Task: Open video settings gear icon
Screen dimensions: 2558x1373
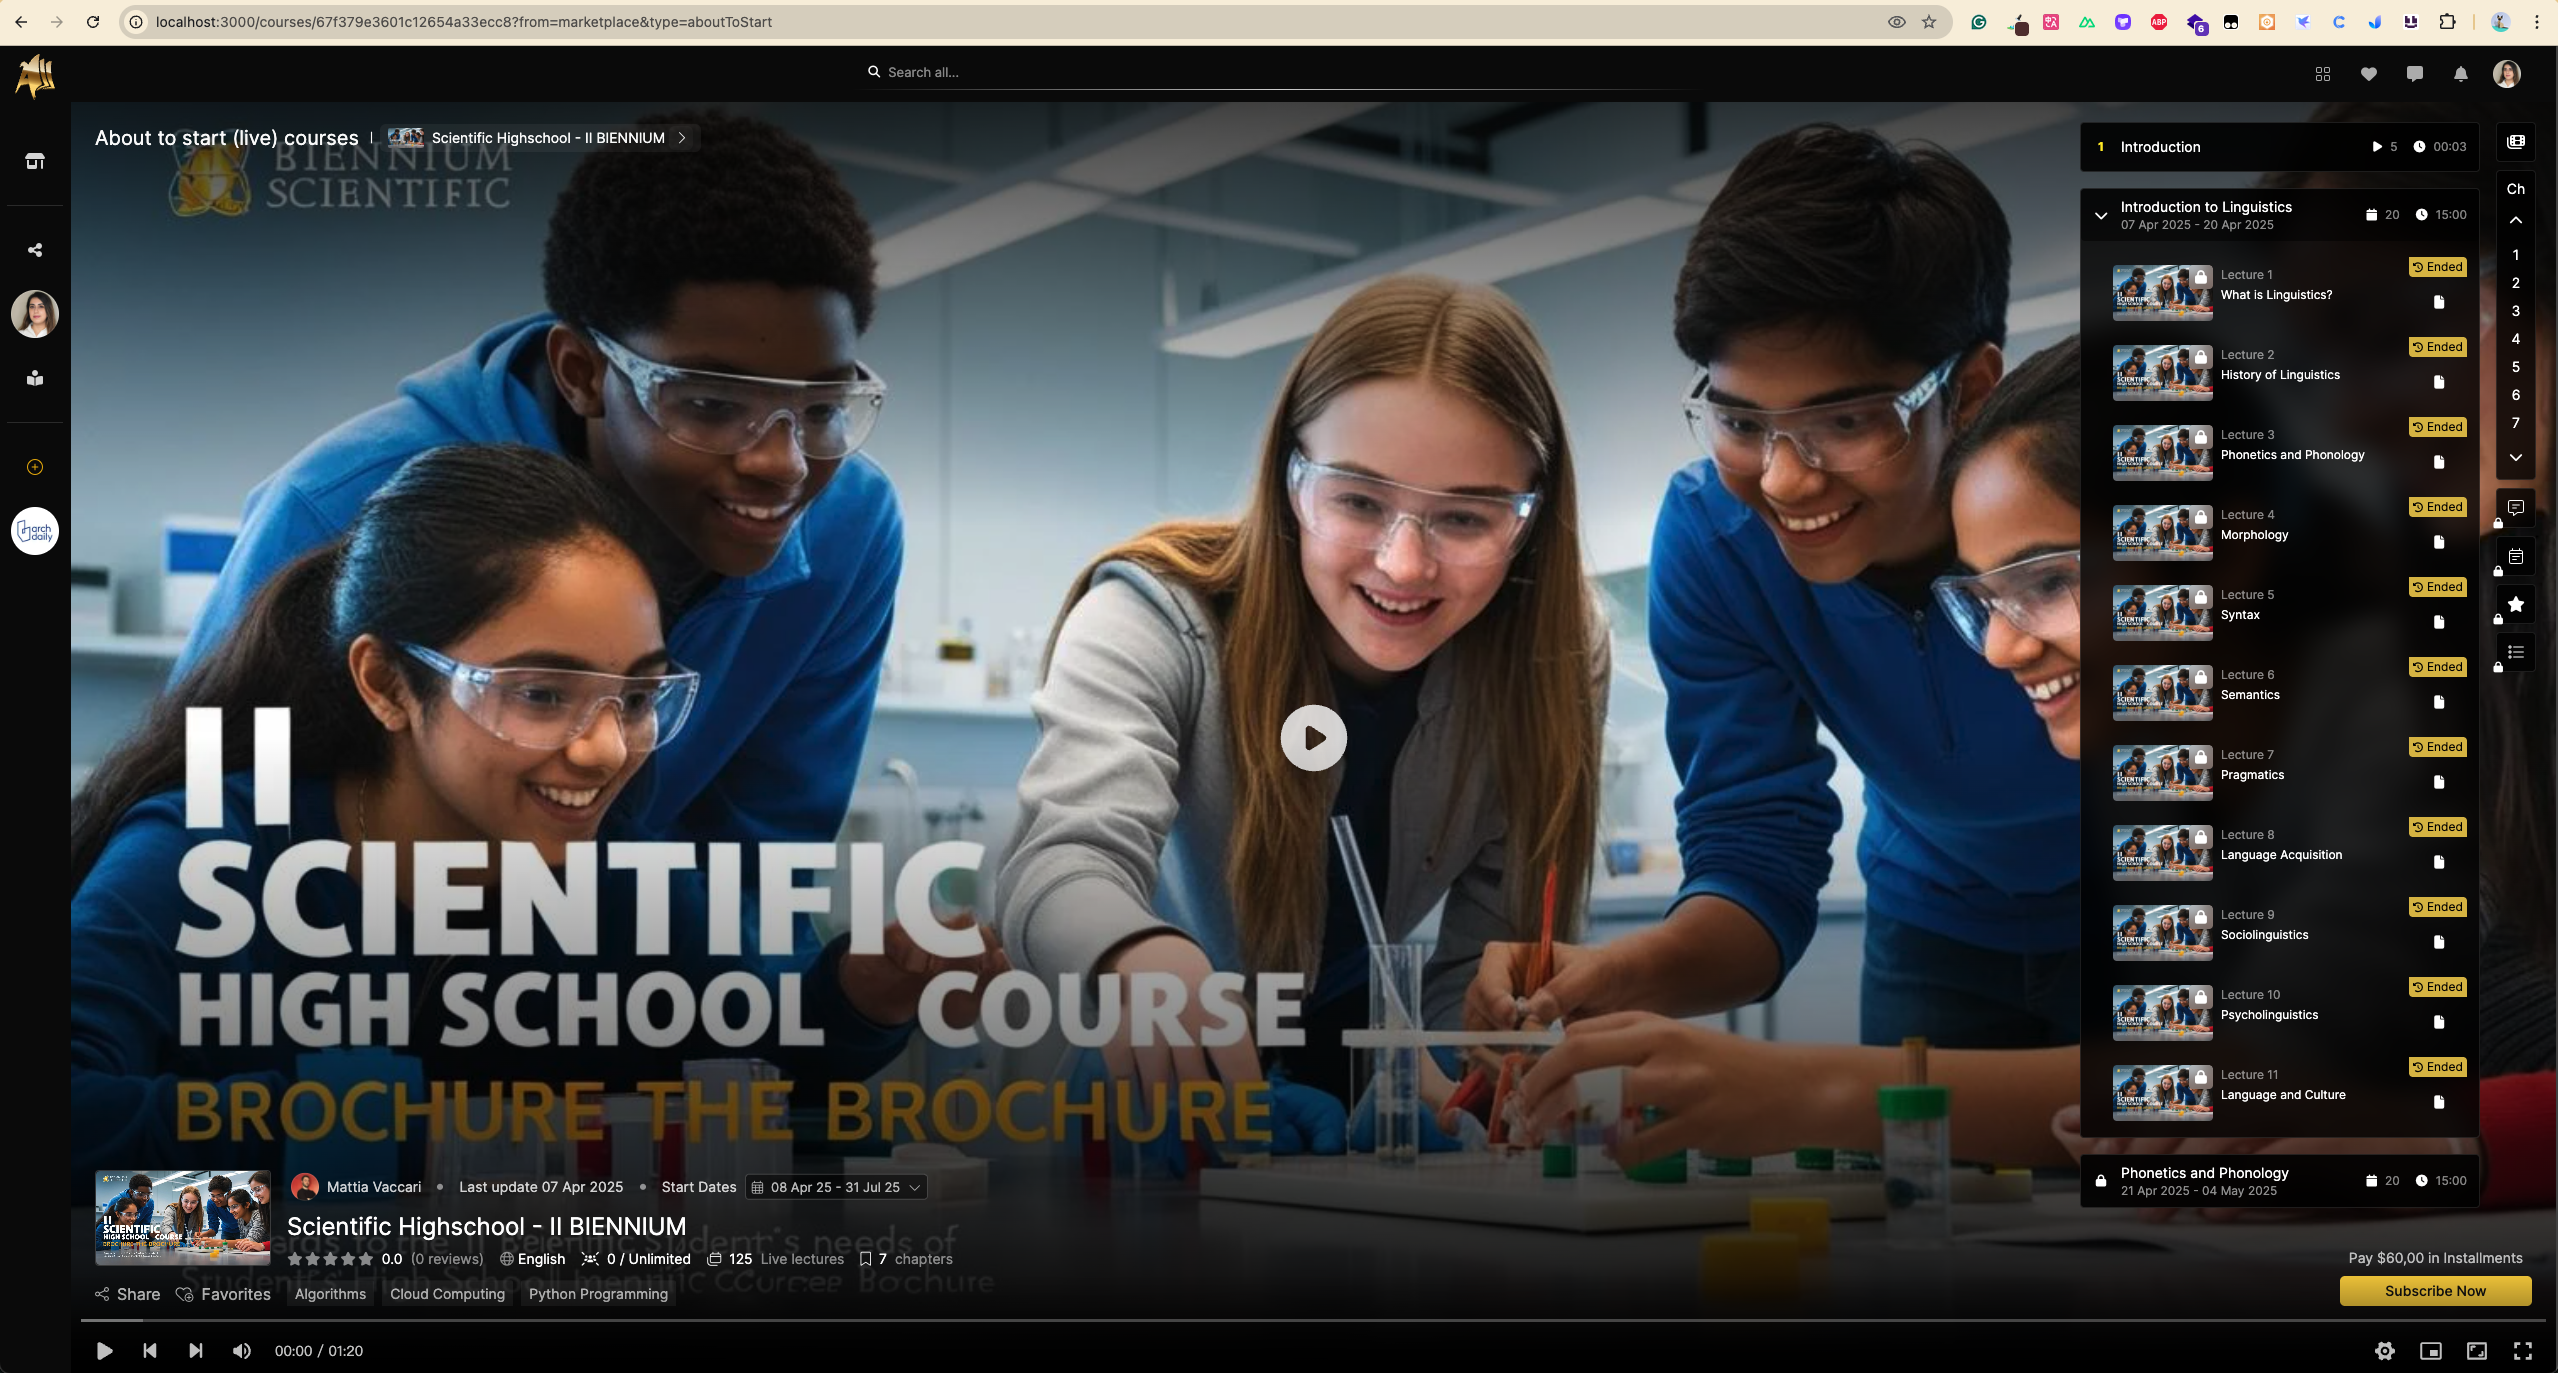Action: 2384,1351
